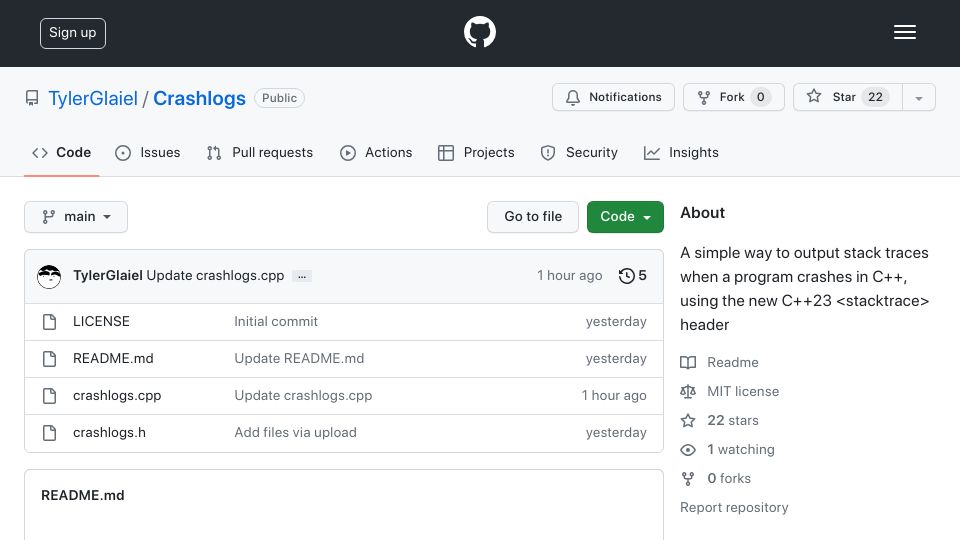Open the Initial commit message link
This screenshot has width=960, height=540.
[276, 321]
